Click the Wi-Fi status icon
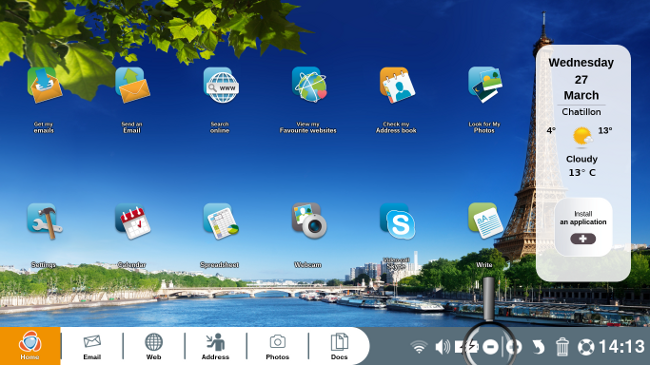 click(419, 347)
